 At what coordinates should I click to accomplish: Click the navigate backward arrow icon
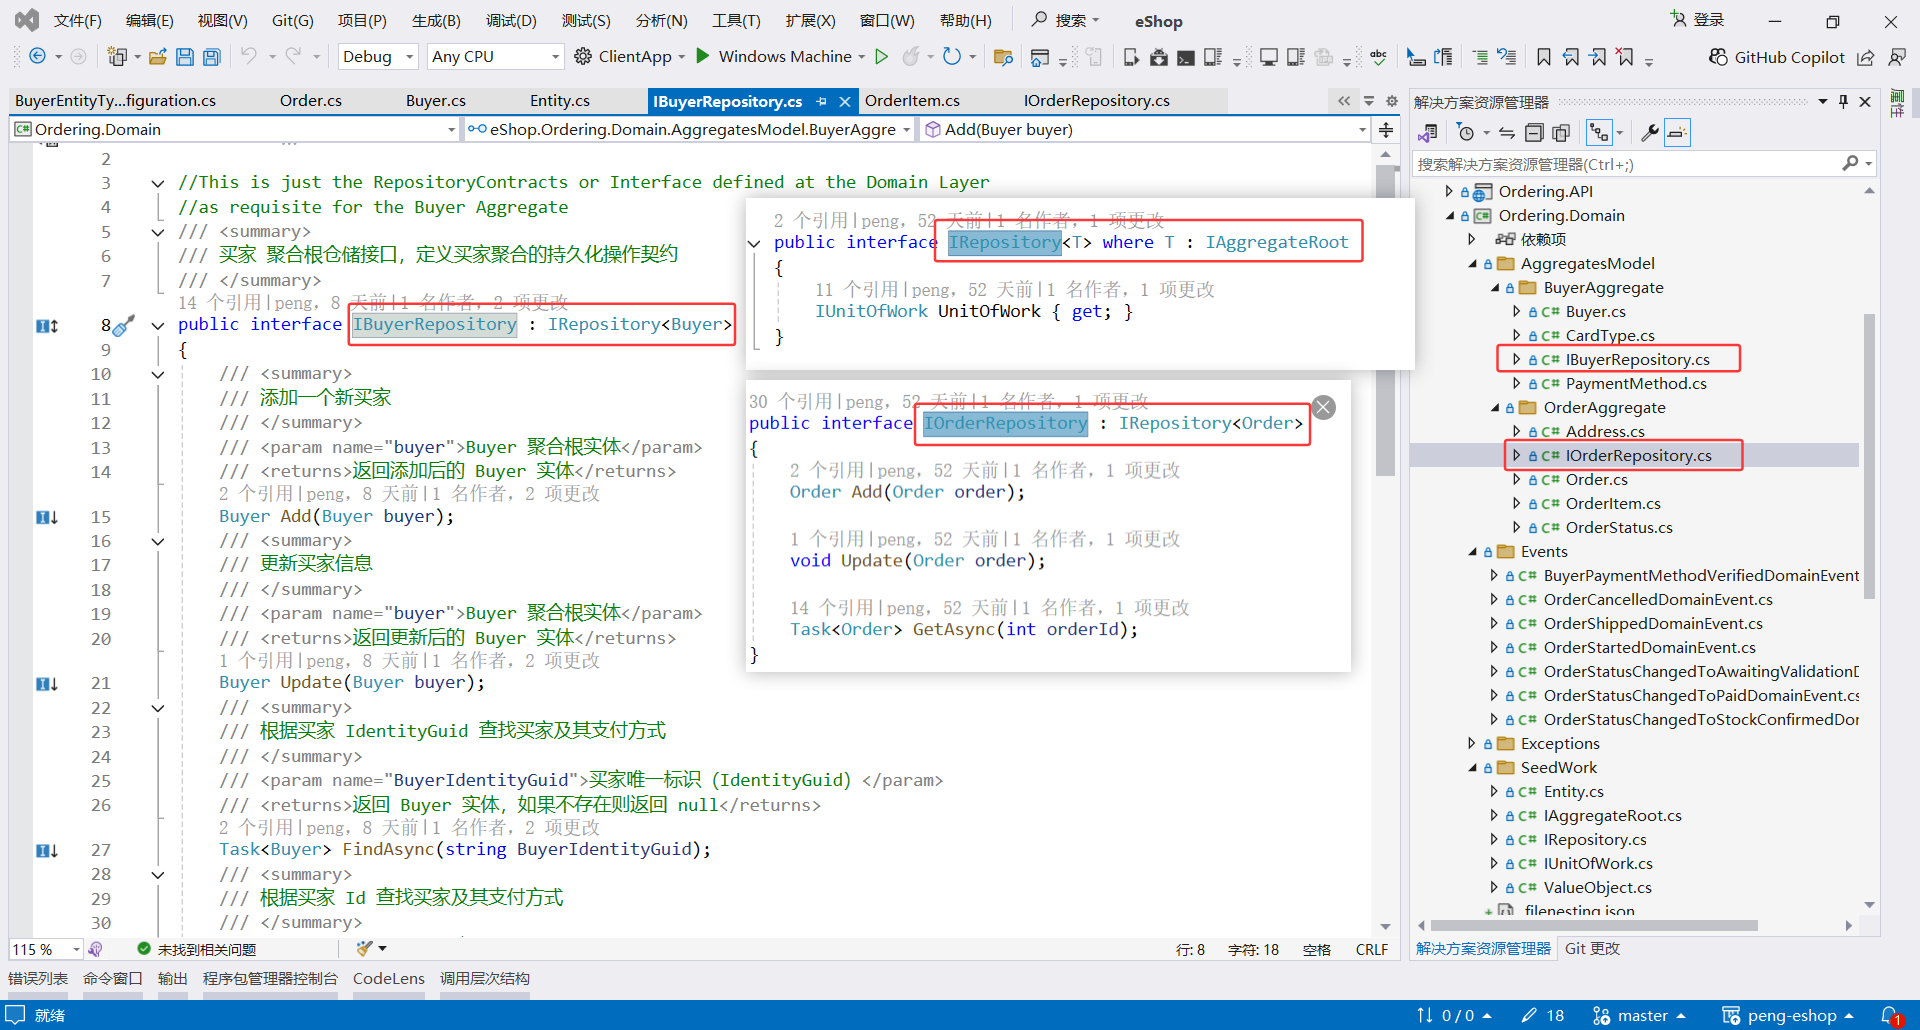(37, 57)
